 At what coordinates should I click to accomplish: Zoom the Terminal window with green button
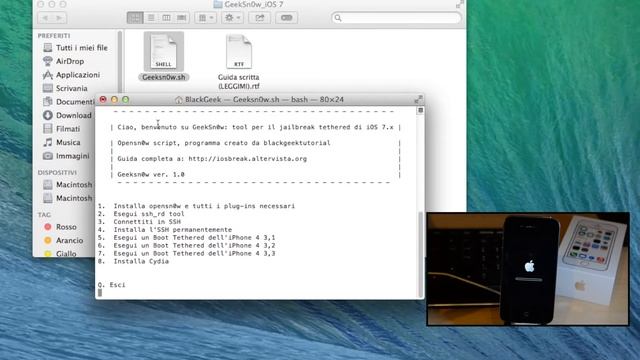pos(126,99)
